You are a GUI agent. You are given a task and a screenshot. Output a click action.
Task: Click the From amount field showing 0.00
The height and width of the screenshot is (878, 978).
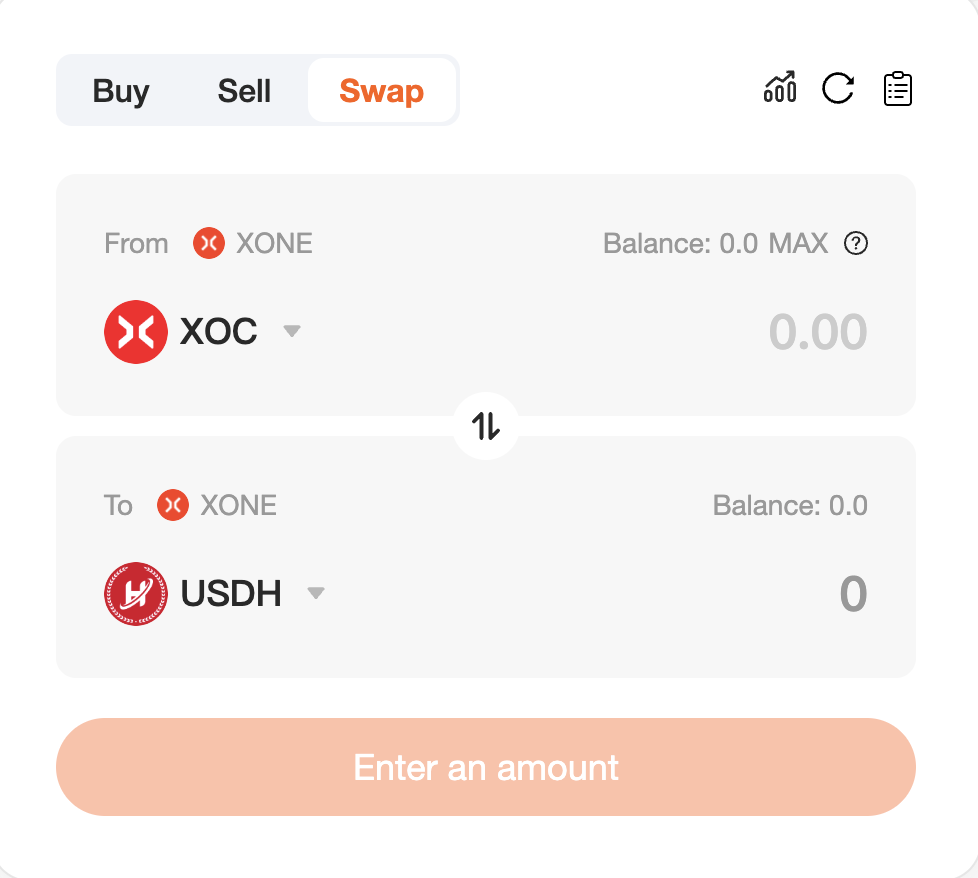(818, 332)
